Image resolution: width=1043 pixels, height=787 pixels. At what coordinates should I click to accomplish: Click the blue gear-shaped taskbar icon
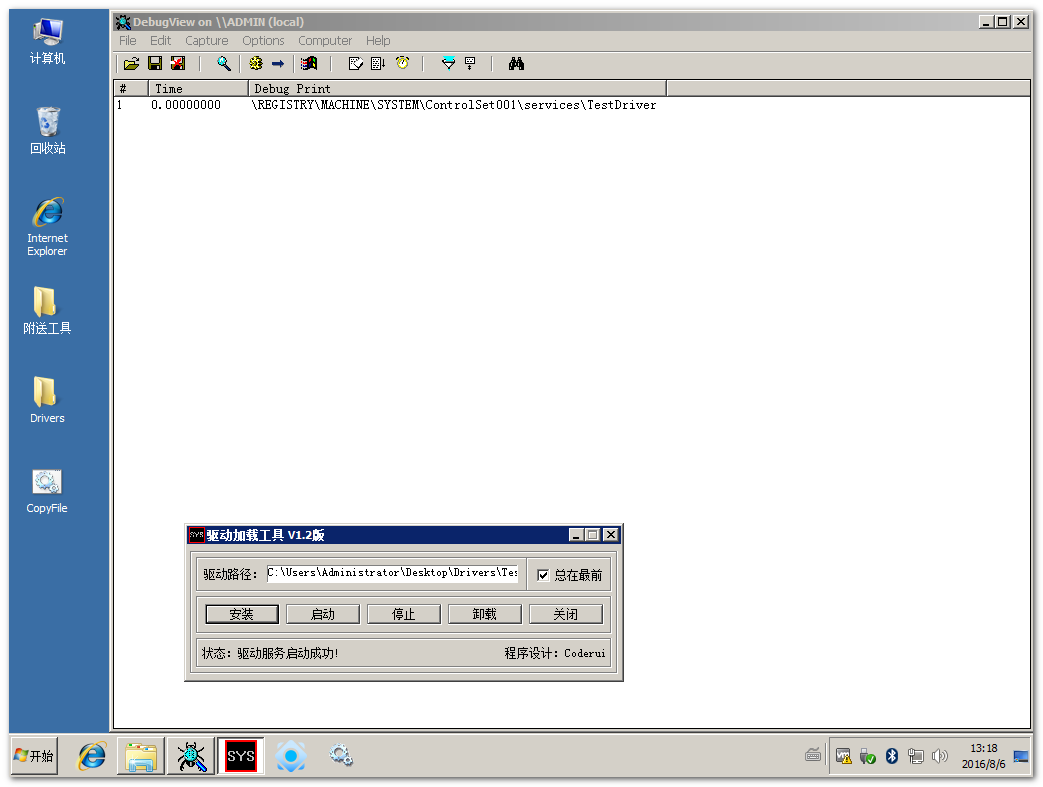pyautogui.click(x=291, y=756)
